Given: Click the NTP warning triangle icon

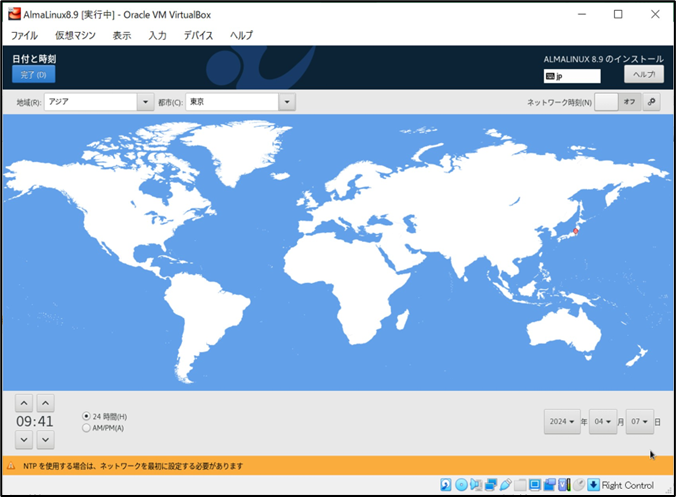Looking at the screenshot, I should point(11,466).
